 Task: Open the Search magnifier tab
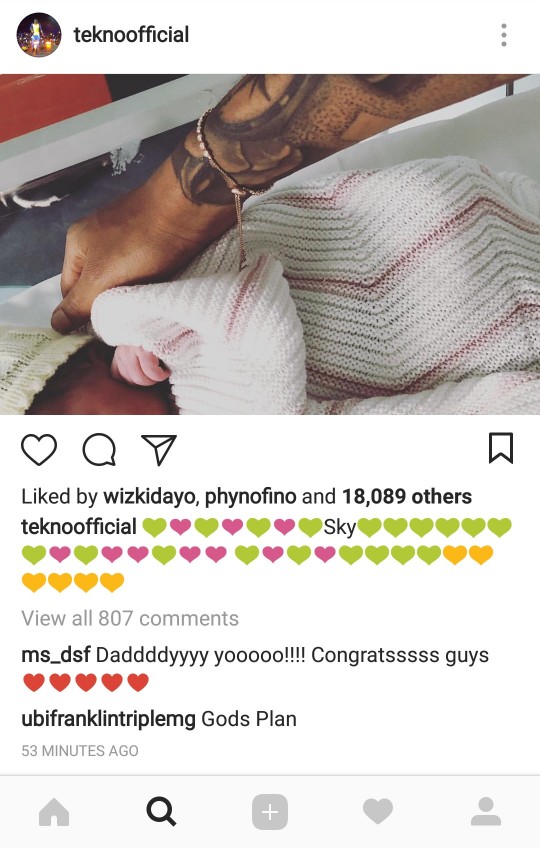[161, 812]
